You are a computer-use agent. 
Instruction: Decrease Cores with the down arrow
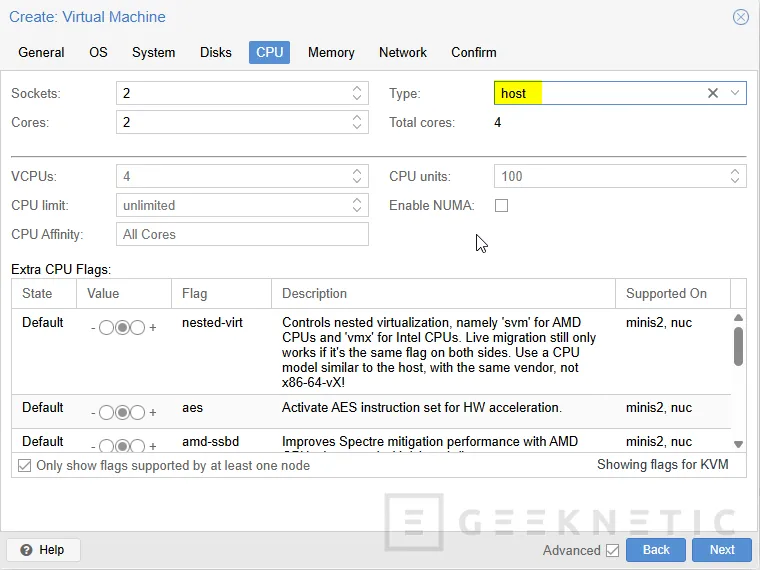(x=357, y=127)
